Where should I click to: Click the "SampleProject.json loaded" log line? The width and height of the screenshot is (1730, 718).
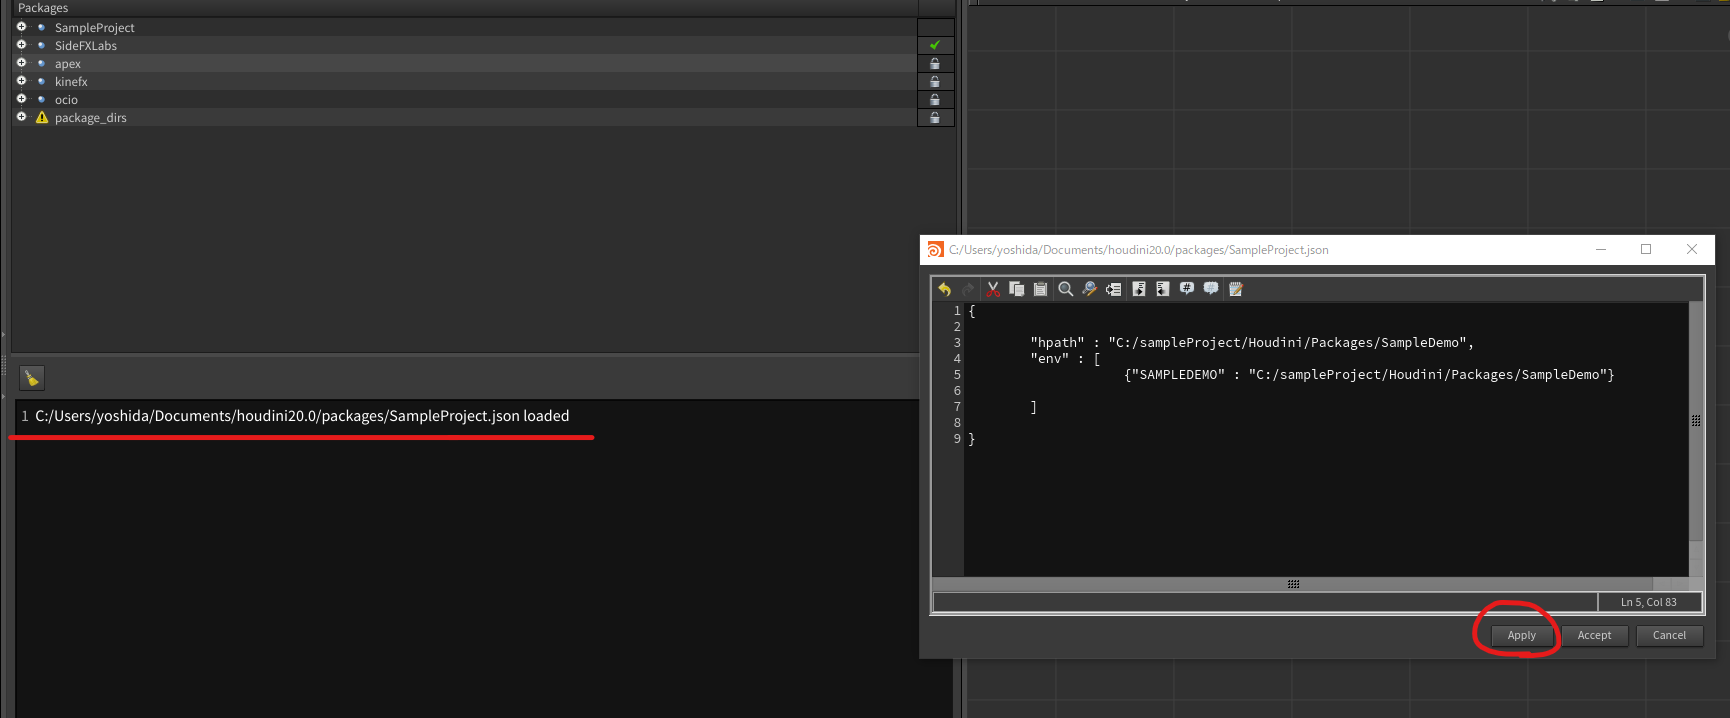tap(302, 416)
